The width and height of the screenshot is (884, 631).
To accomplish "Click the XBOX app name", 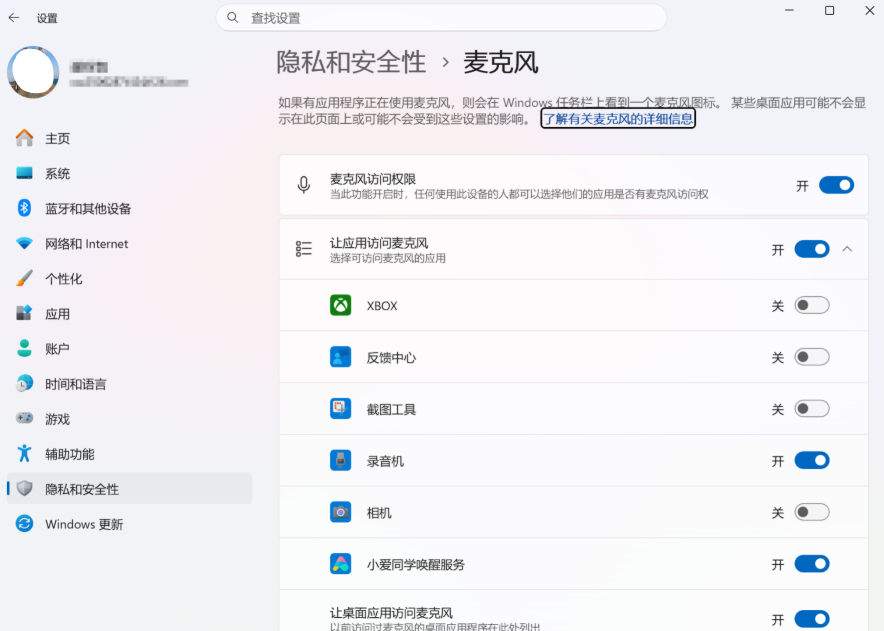I will click(382, 306).
